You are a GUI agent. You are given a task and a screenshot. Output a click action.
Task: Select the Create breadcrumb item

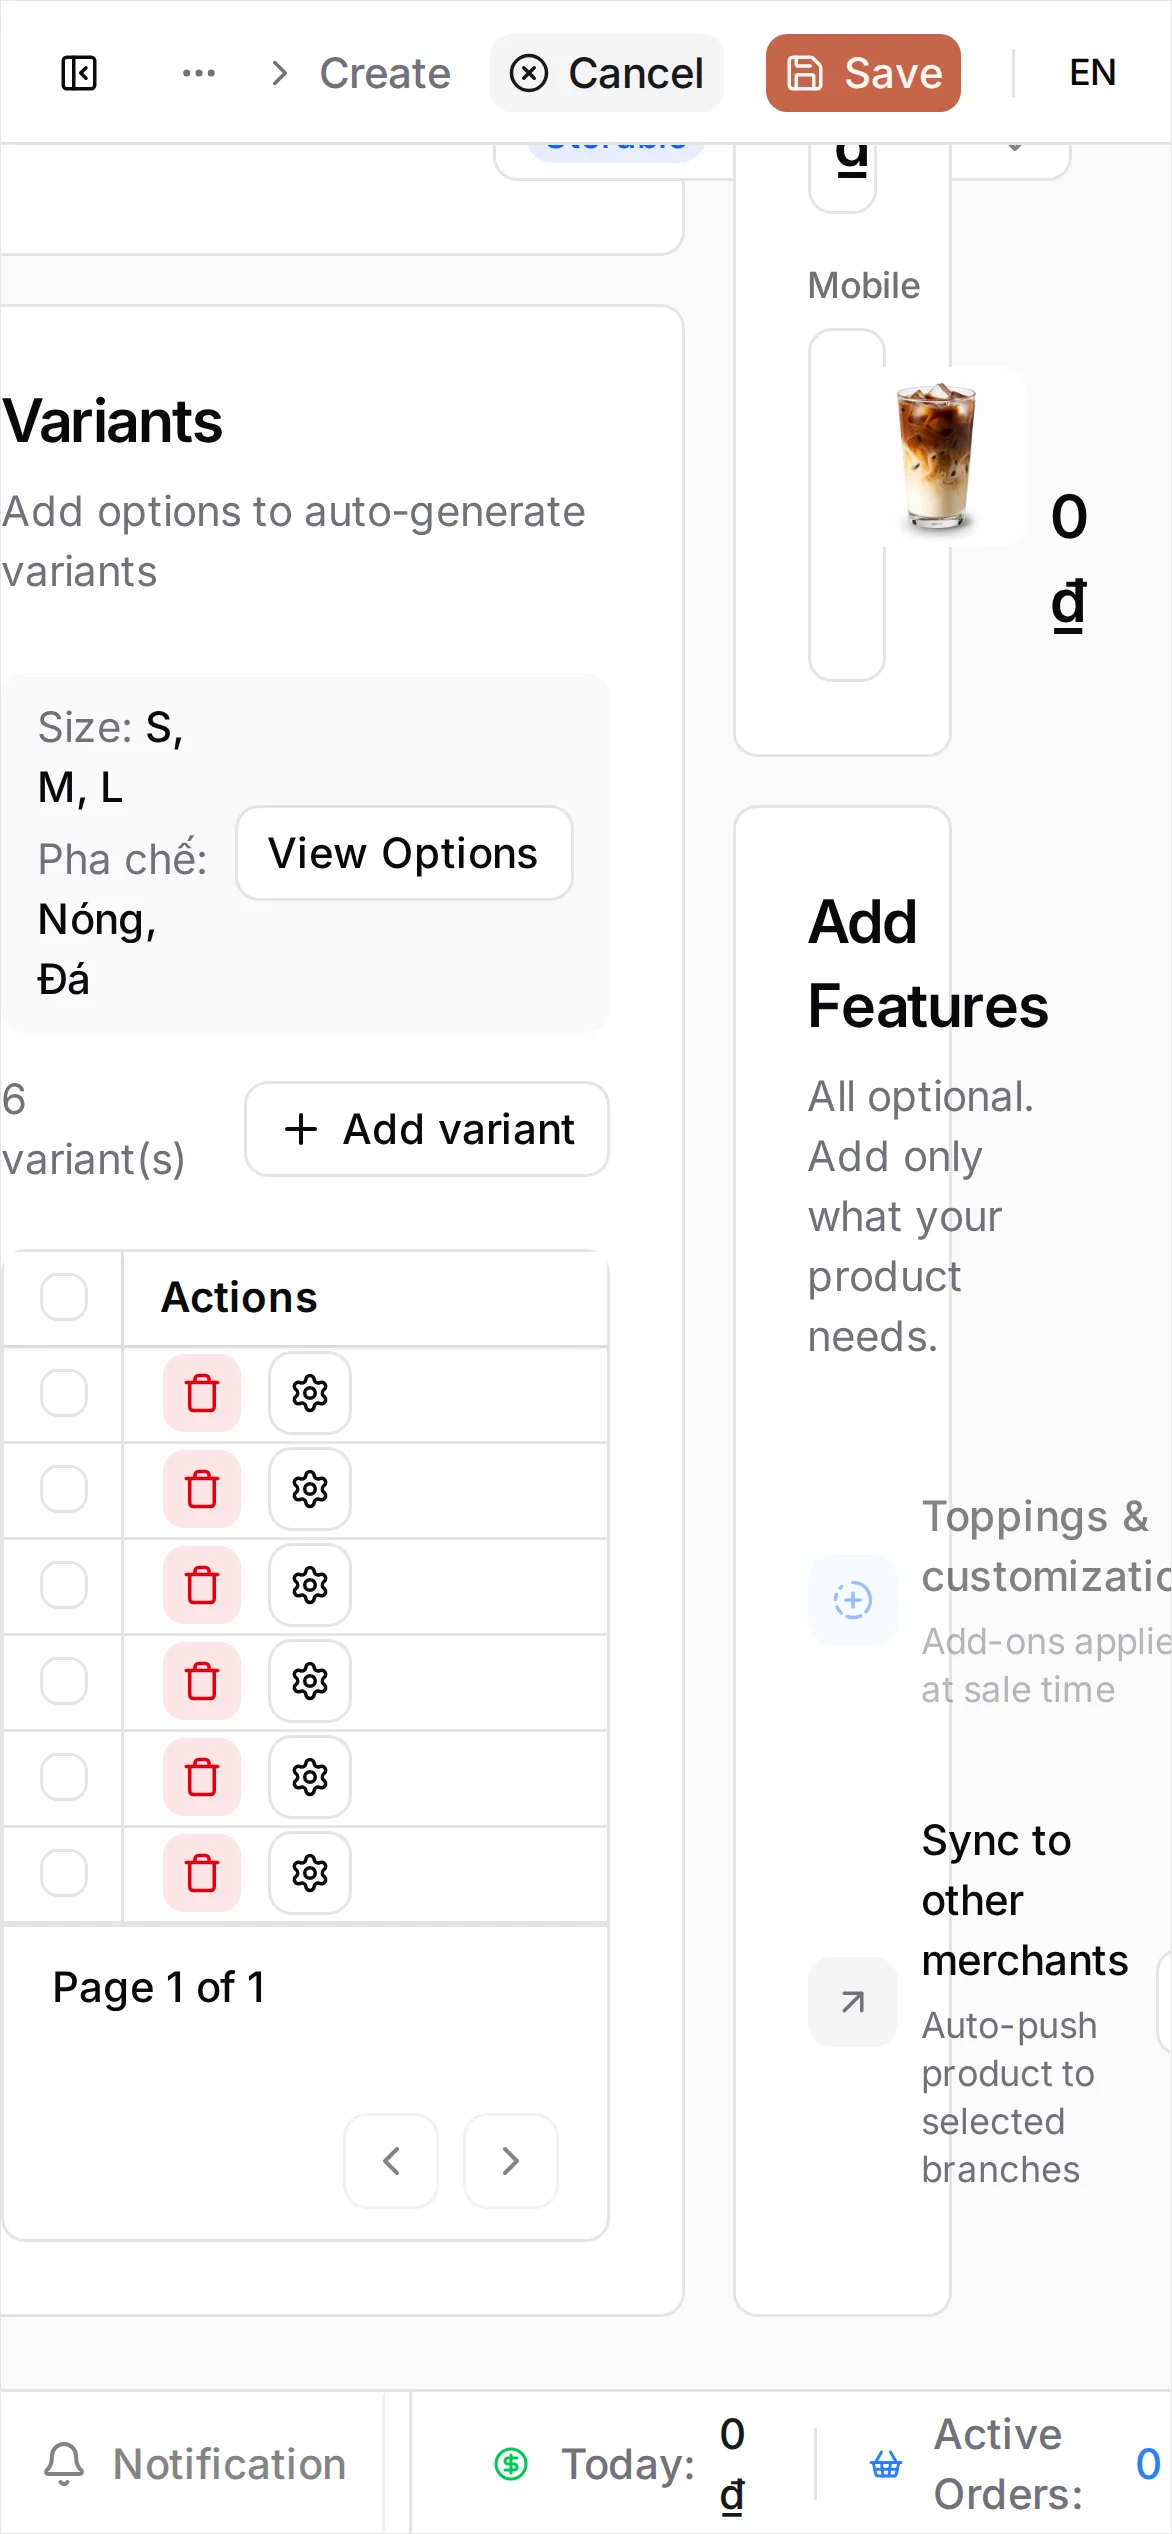pos(385,73)
